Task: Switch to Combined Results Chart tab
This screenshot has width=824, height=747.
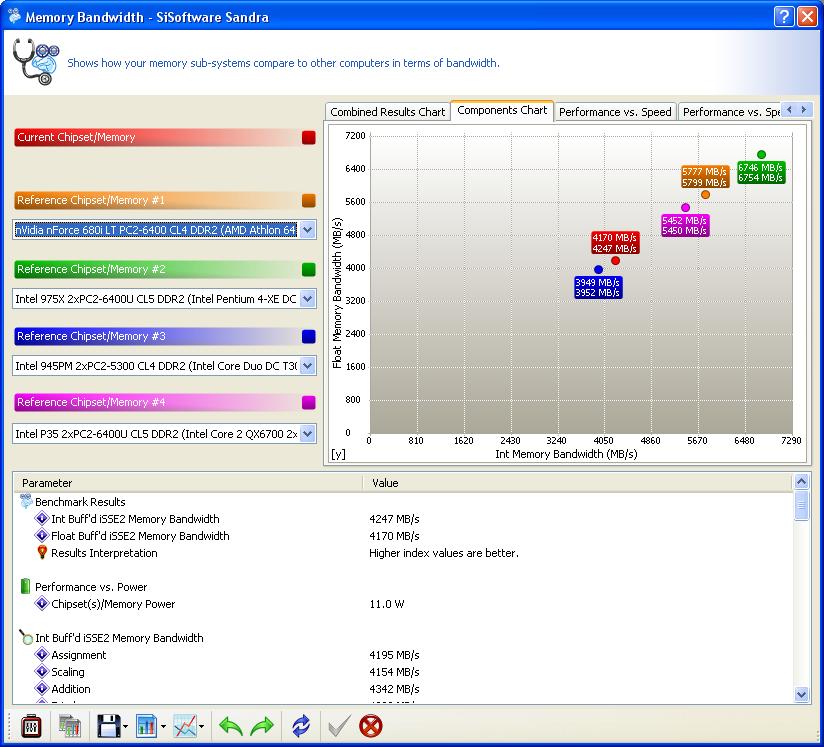Action: pyautogui.click(x=388, y=112)
